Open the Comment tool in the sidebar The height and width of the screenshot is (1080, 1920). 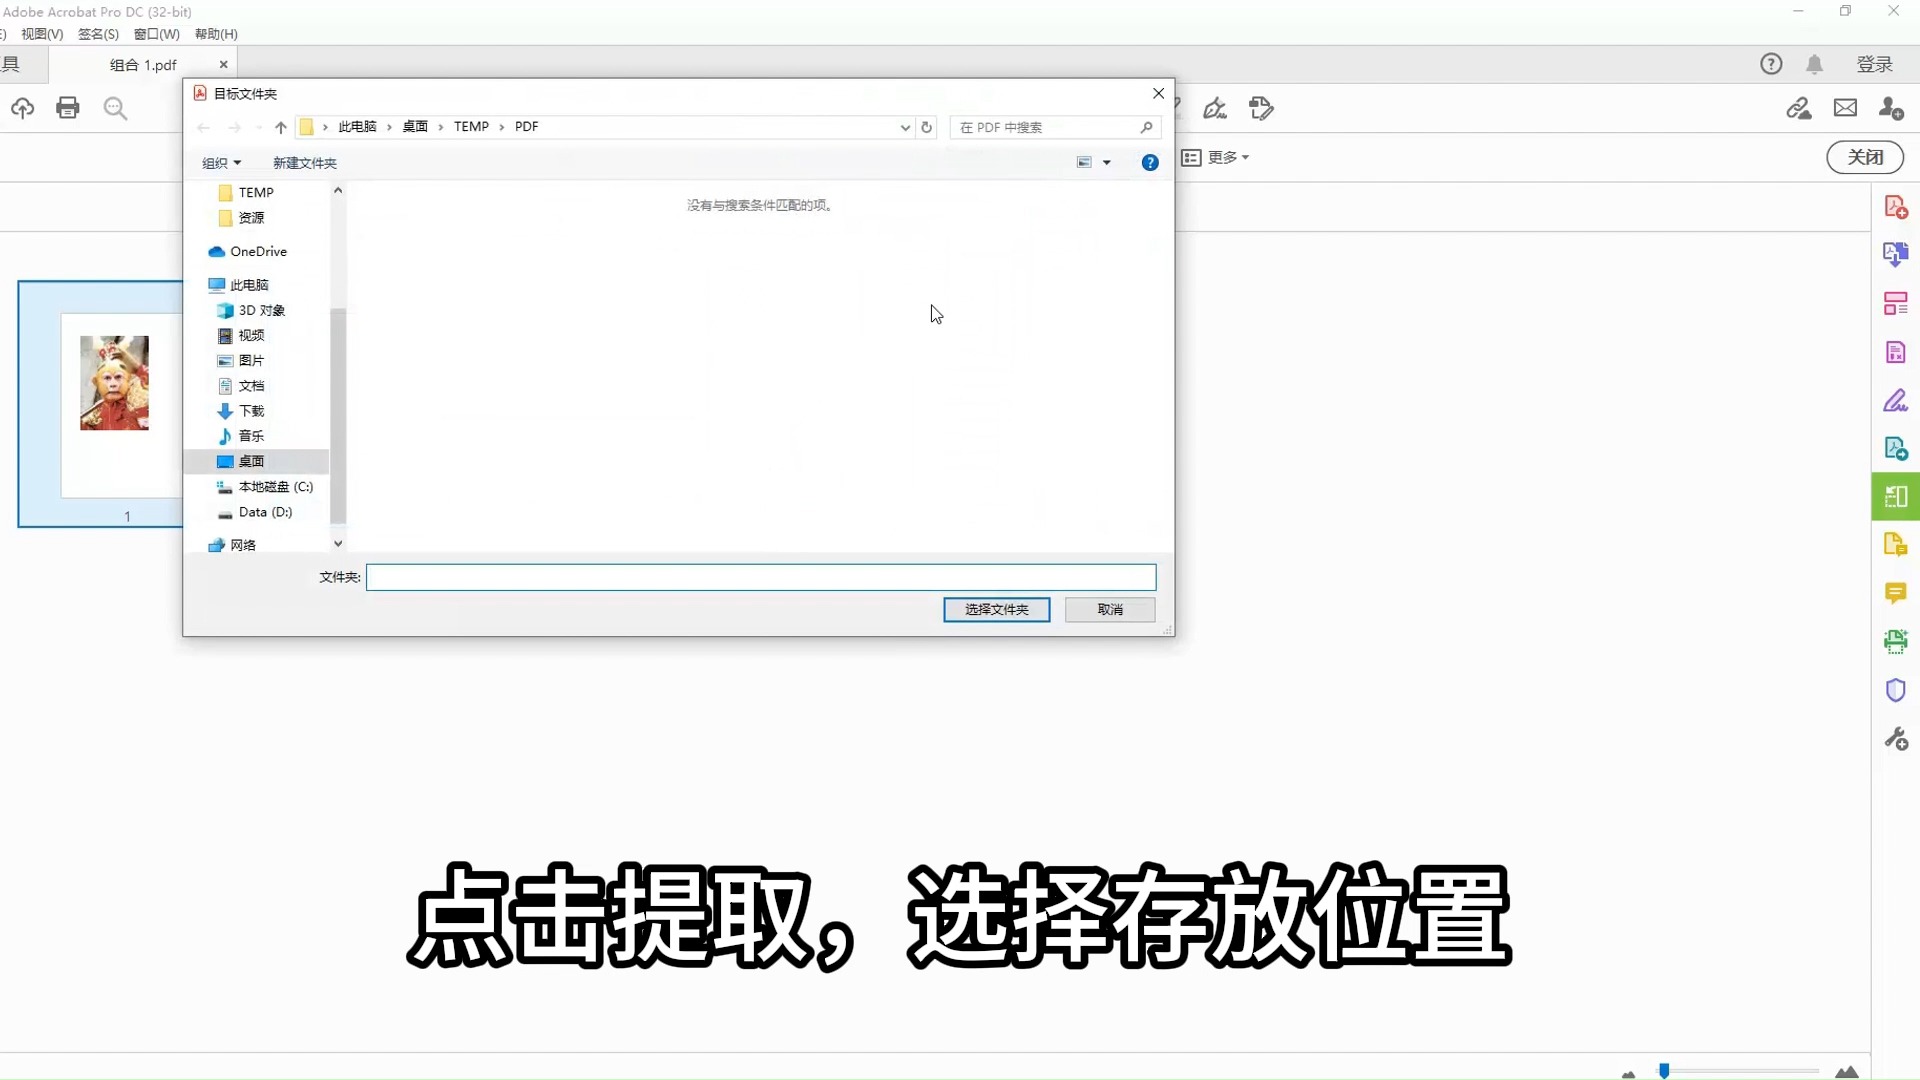pyautogui.click(x=1897, y=593)
